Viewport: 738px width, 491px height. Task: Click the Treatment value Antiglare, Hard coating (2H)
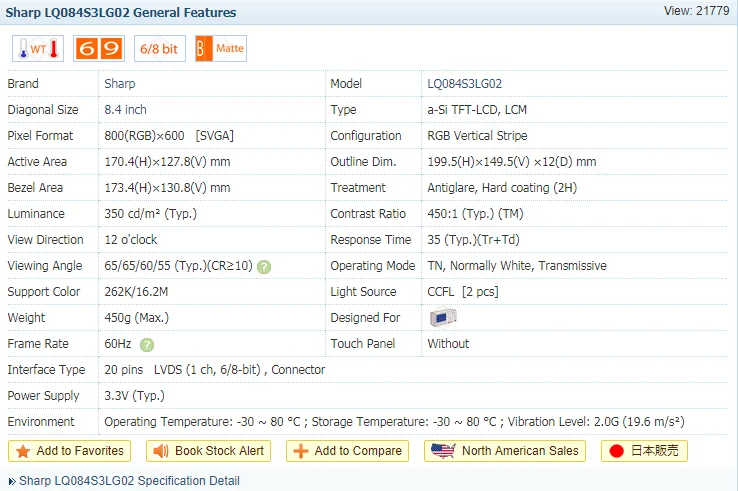click(502, 188)
